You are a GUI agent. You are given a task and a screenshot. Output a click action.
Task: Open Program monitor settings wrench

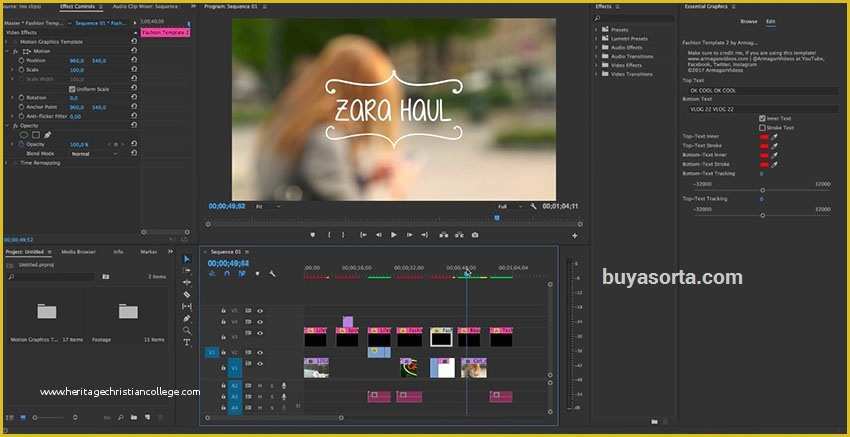pyautogui.click(x=533, y=207)
